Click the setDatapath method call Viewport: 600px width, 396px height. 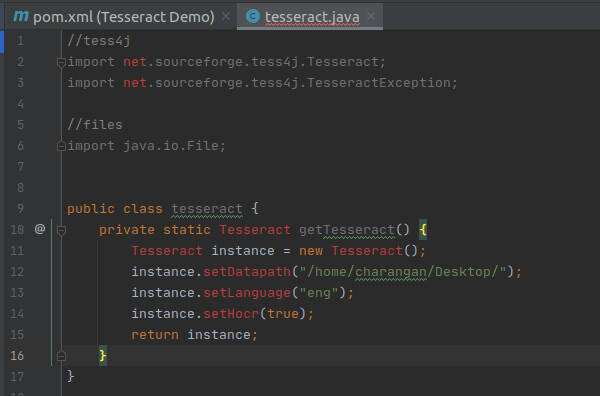pyautogui.click(x=247, y=272)
